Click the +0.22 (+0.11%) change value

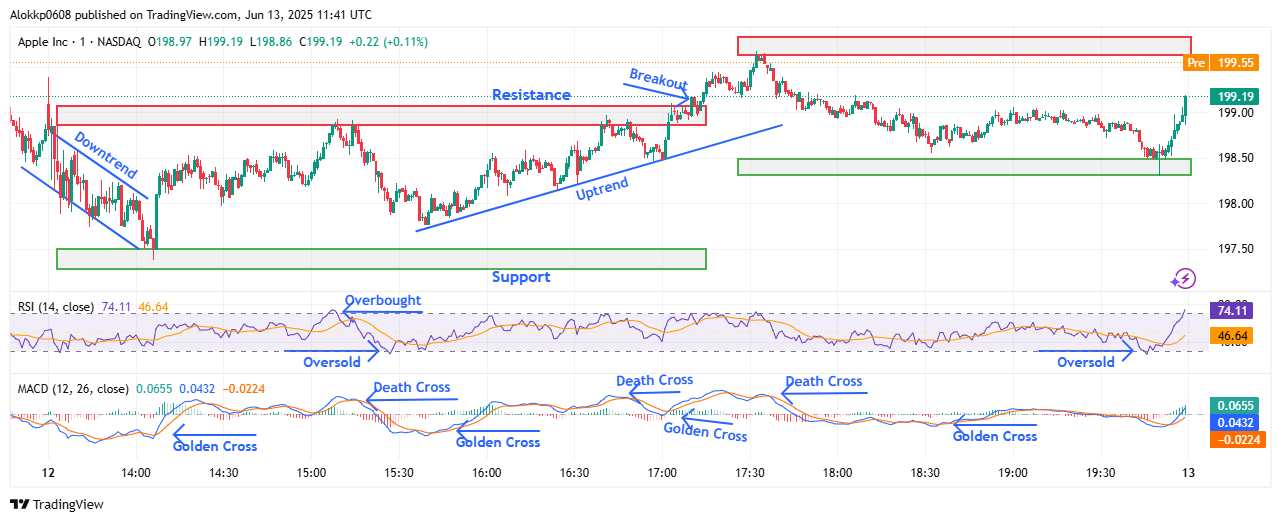[391, 41]
